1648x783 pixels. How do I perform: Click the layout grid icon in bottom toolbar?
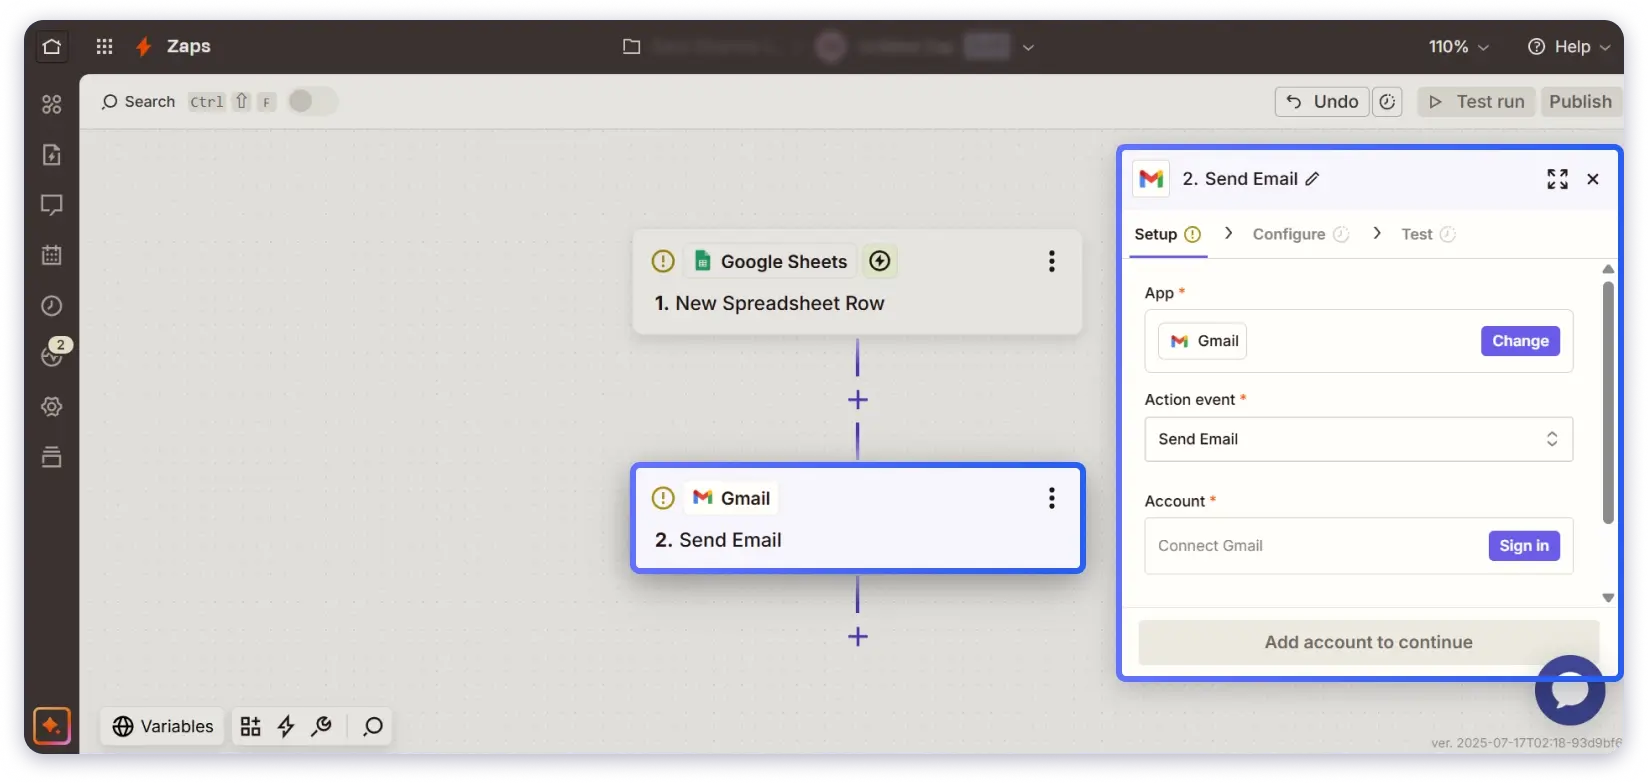pyautogui.click(x=250, y=726)
